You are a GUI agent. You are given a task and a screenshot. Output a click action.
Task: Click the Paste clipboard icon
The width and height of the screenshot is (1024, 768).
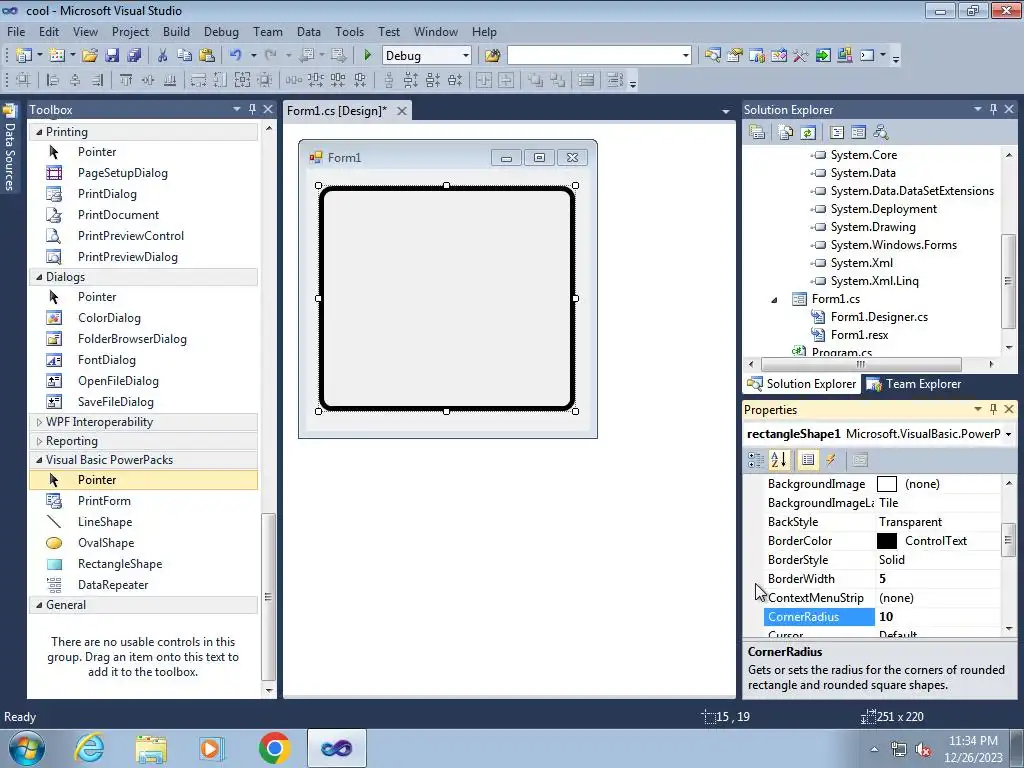click(207, 56)
